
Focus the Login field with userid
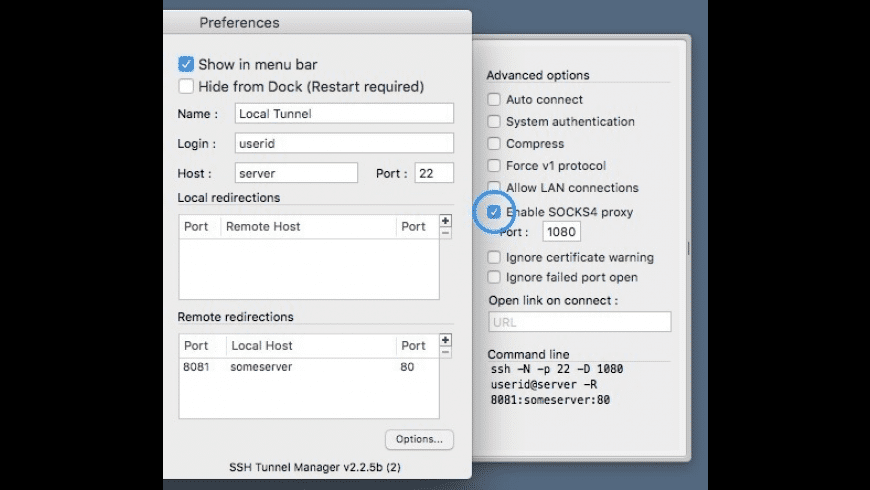coord(344,144)
